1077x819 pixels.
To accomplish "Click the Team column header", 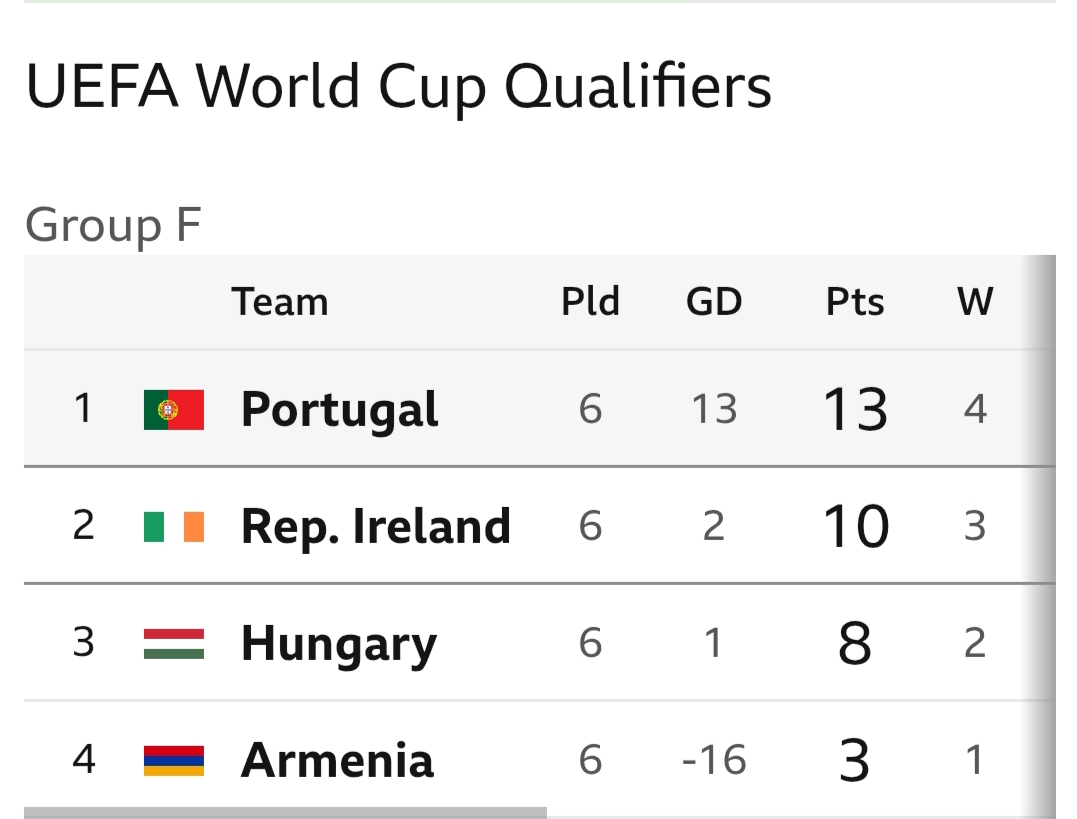I will [x=280, y=302].
